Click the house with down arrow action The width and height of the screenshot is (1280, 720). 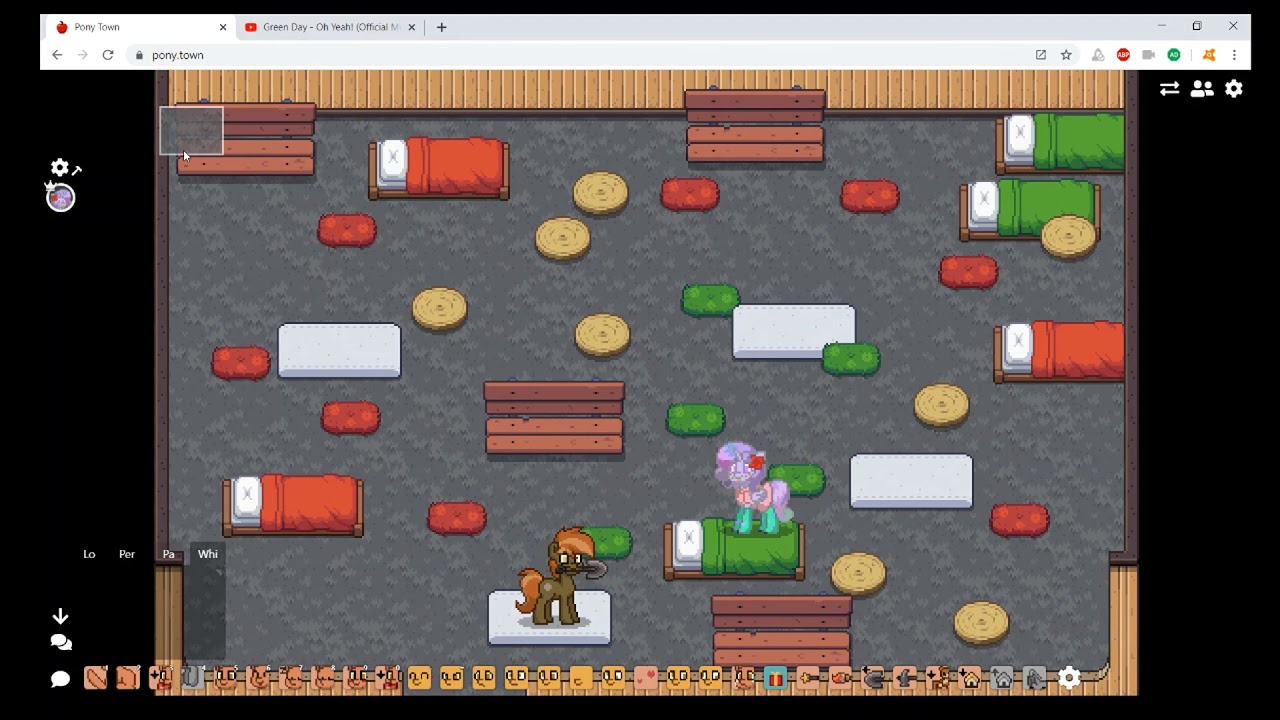pos(970,678)
